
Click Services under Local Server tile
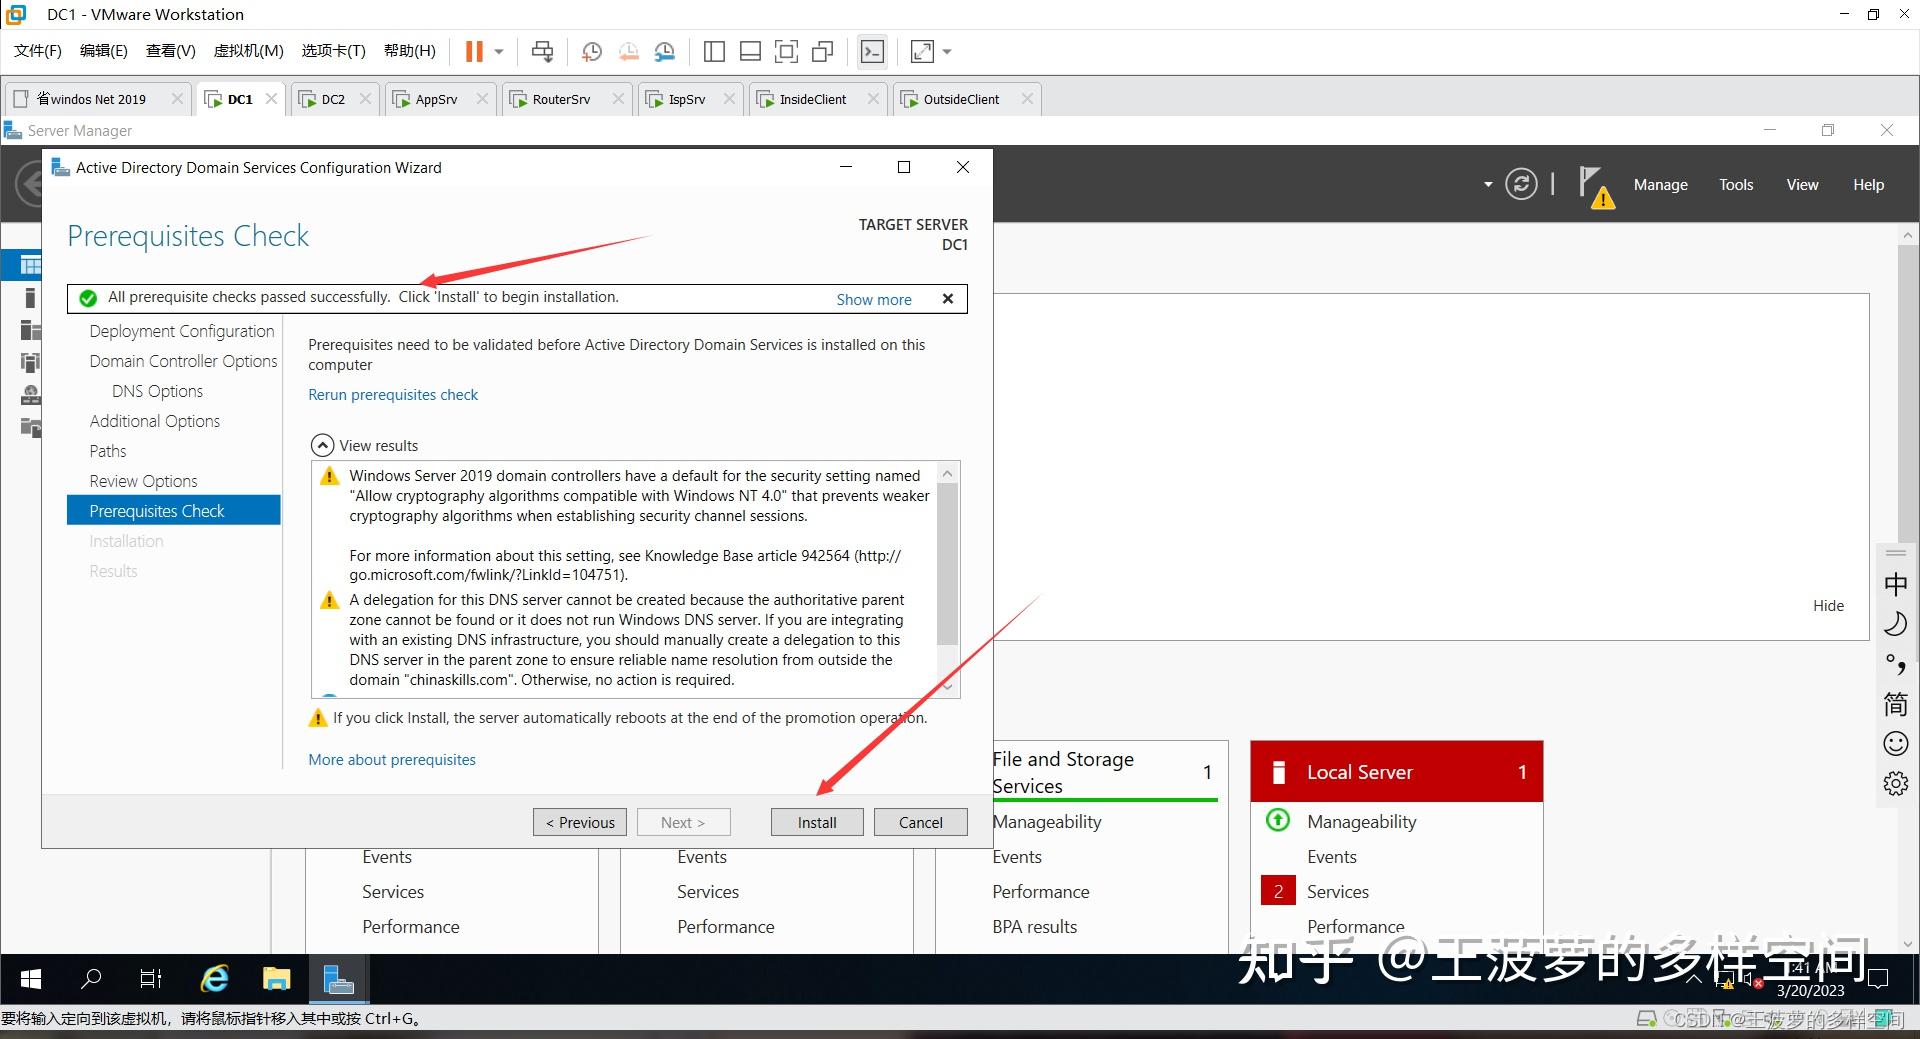(x=1337, y=892)
